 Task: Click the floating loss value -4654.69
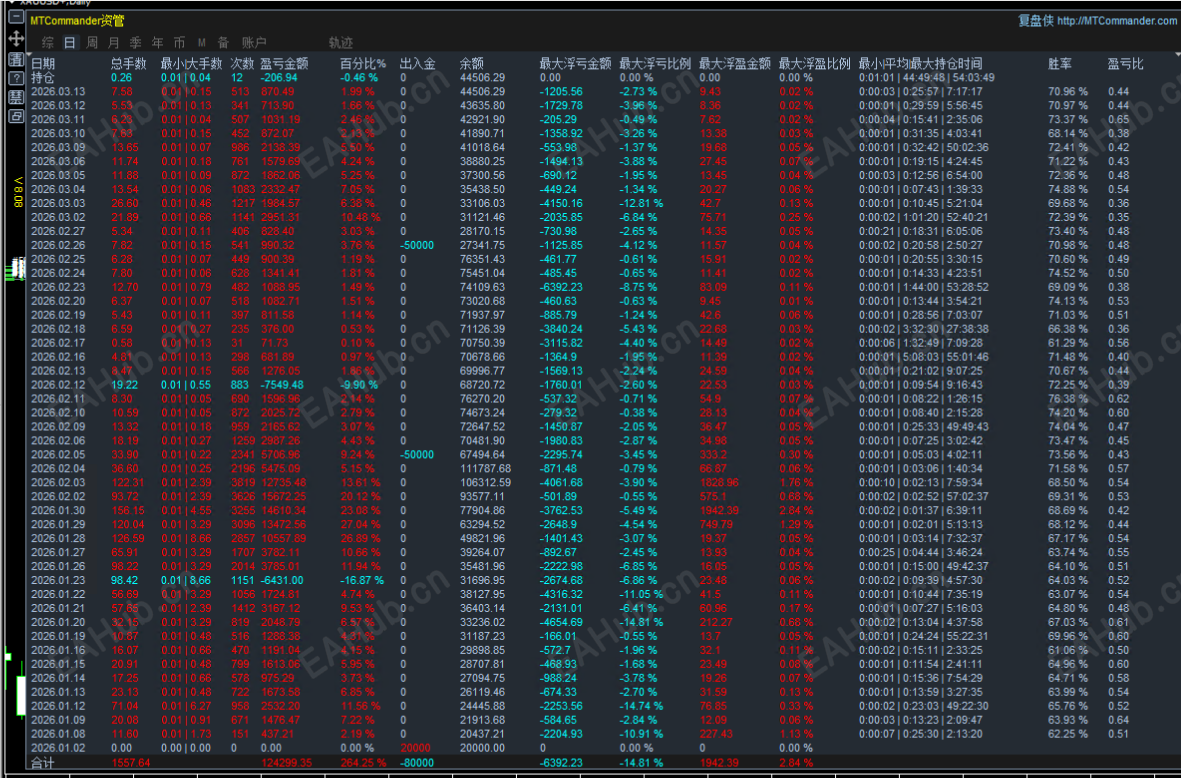click(561, 622)
